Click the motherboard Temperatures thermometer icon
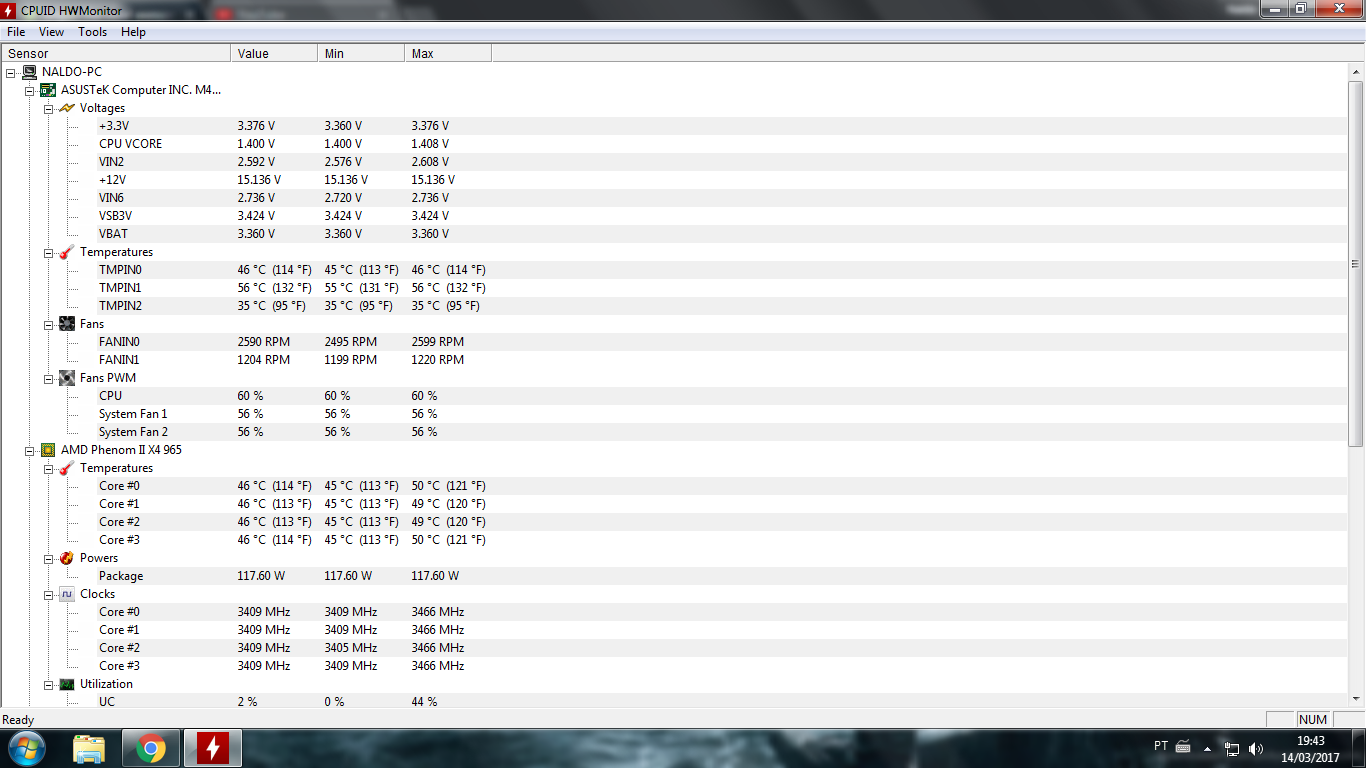 pyautogui.click(x=67, y=252)
